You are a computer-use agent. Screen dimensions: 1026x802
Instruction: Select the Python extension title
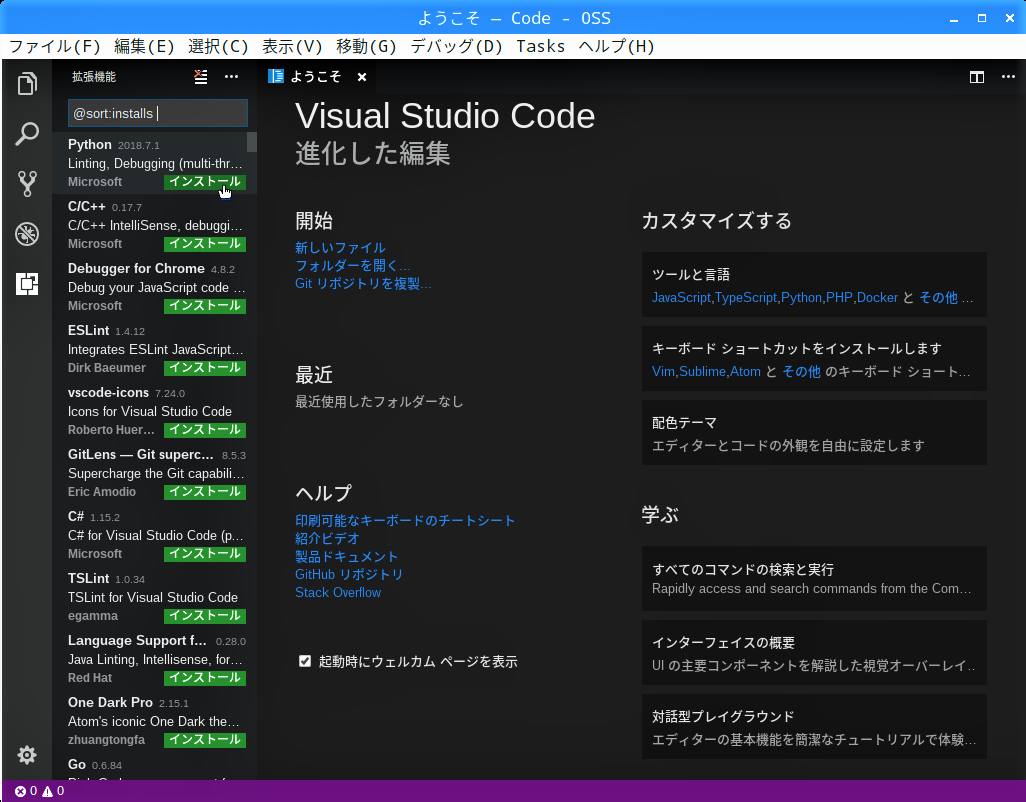click(x=90, y=145)
